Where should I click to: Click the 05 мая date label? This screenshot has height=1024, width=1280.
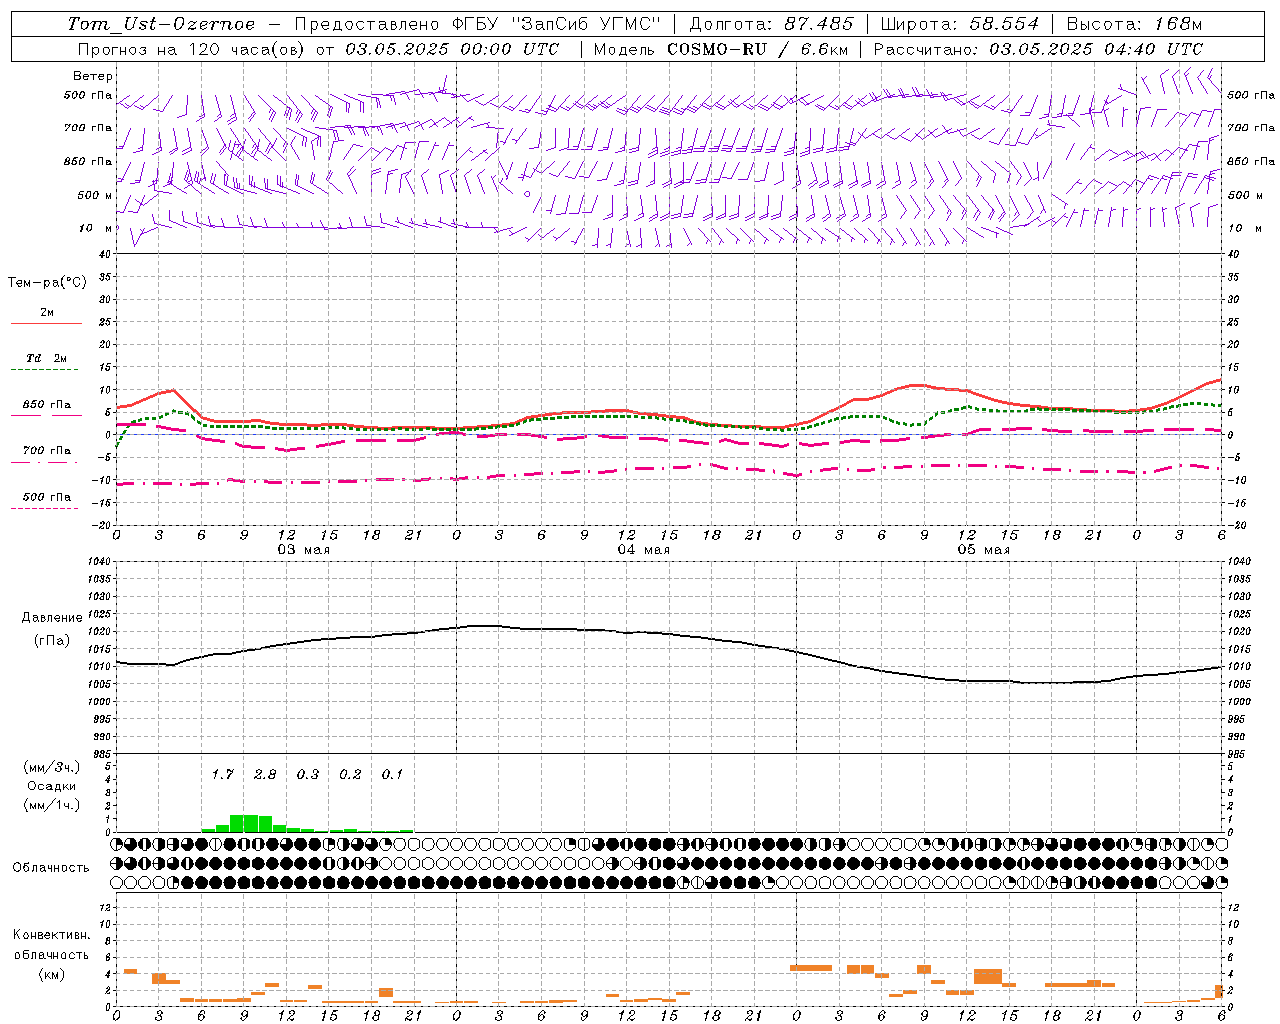pos(983,550)
